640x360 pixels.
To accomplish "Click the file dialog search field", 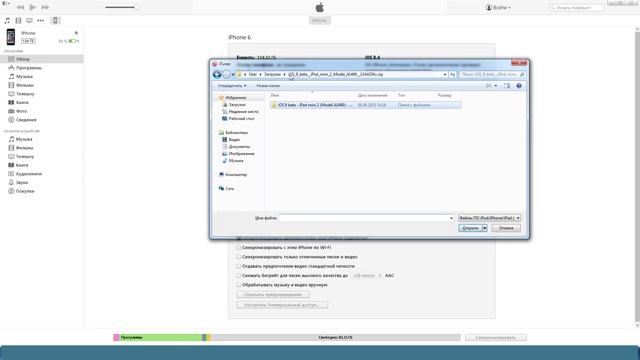I will [x=492, y=75].
